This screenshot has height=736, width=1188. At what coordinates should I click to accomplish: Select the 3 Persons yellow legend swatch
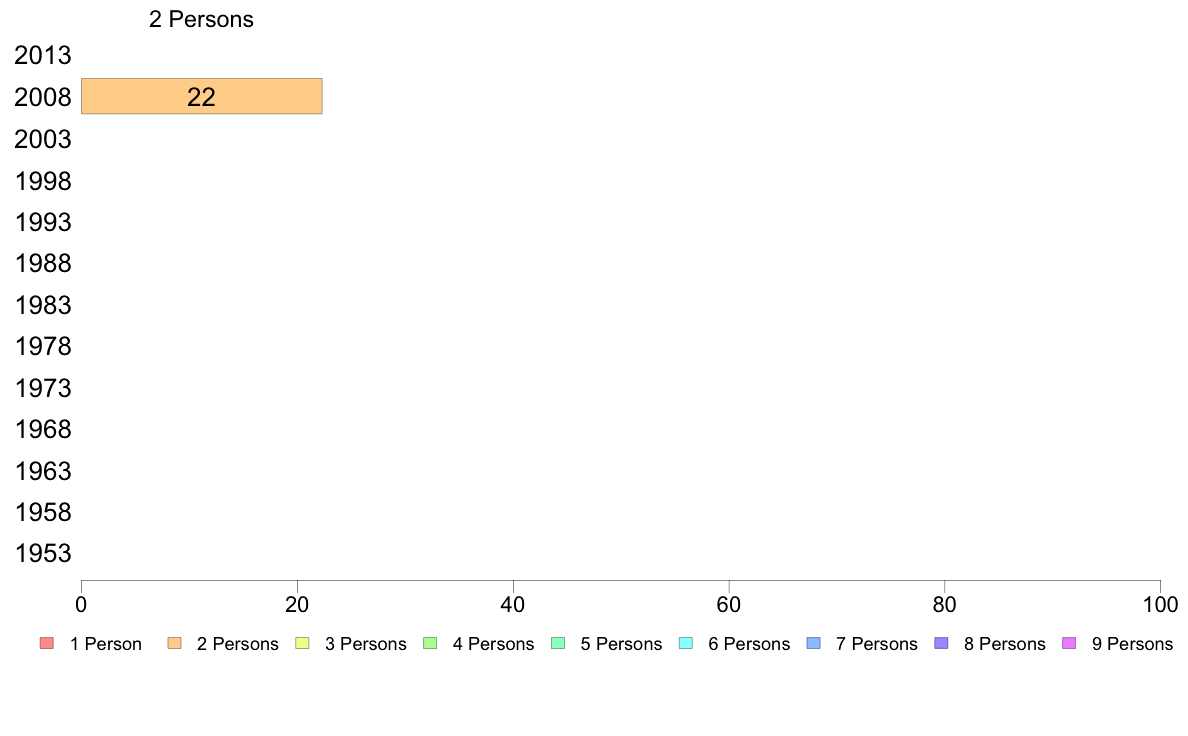pyautogui.click(x=302, y=644)
